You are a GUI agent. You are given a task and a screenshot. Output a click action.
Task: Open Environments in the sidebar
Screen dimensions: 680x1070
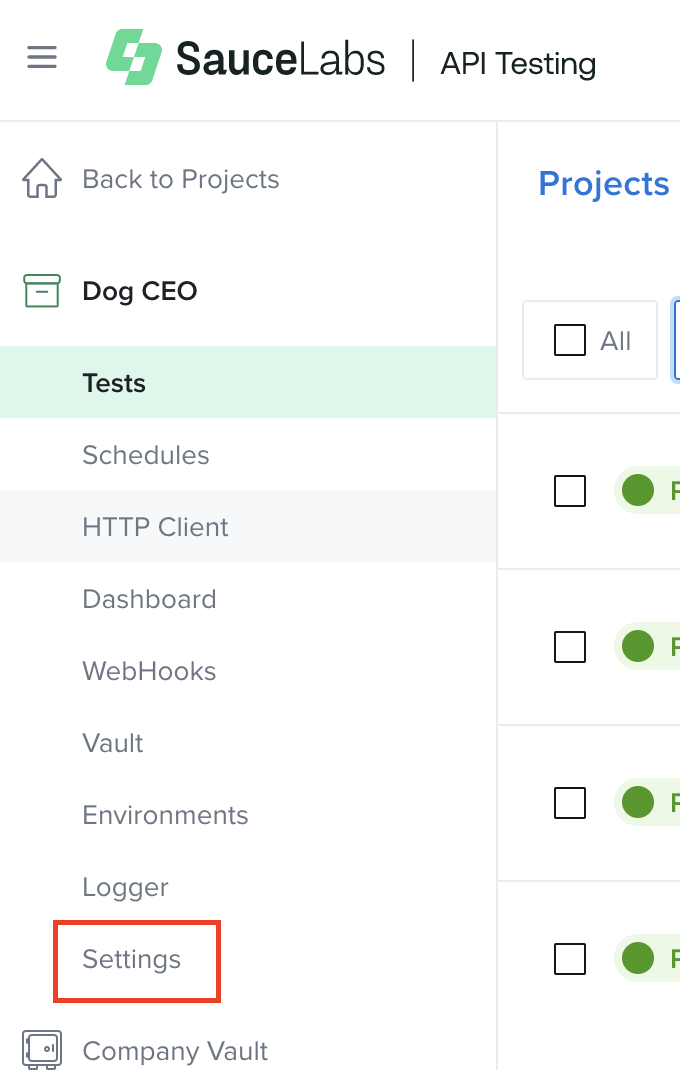(x=165, y=815)
